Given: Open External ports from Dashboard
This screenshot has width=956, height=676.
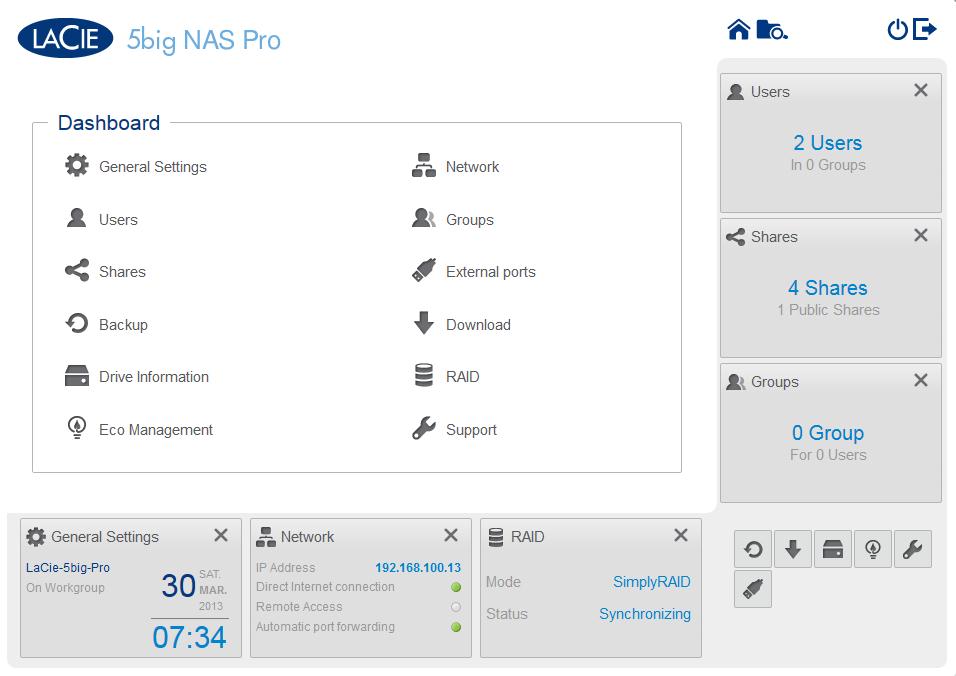Looking at the screenshot, I should click(491, 272).
